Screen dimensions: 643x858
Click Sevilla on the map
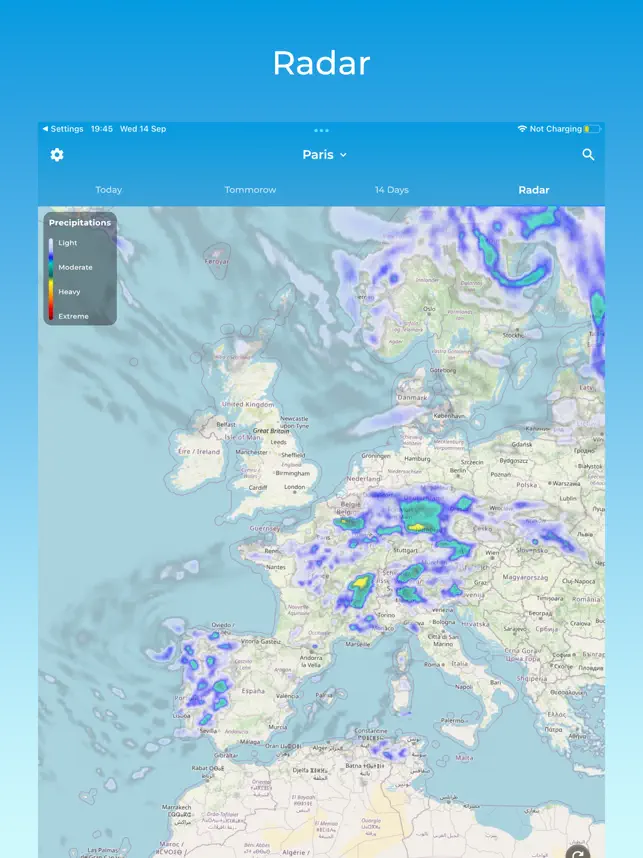click(x=208, y=731)
